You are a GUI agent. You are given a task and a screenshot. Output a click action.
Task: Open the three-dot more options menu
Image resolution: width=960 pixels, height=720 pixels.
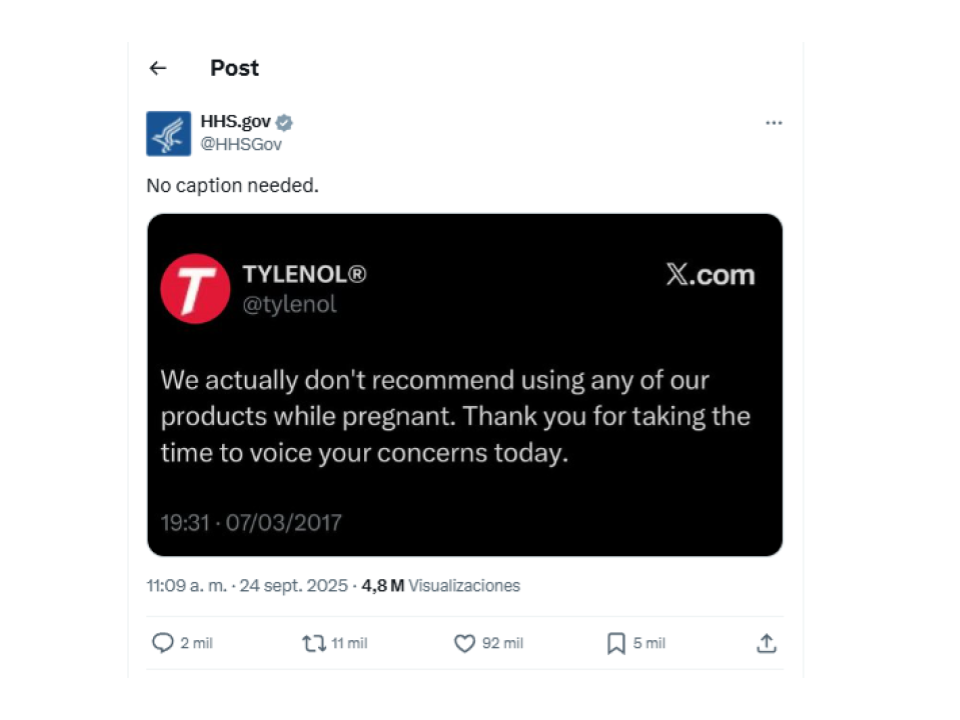click(x=773, y=123)
